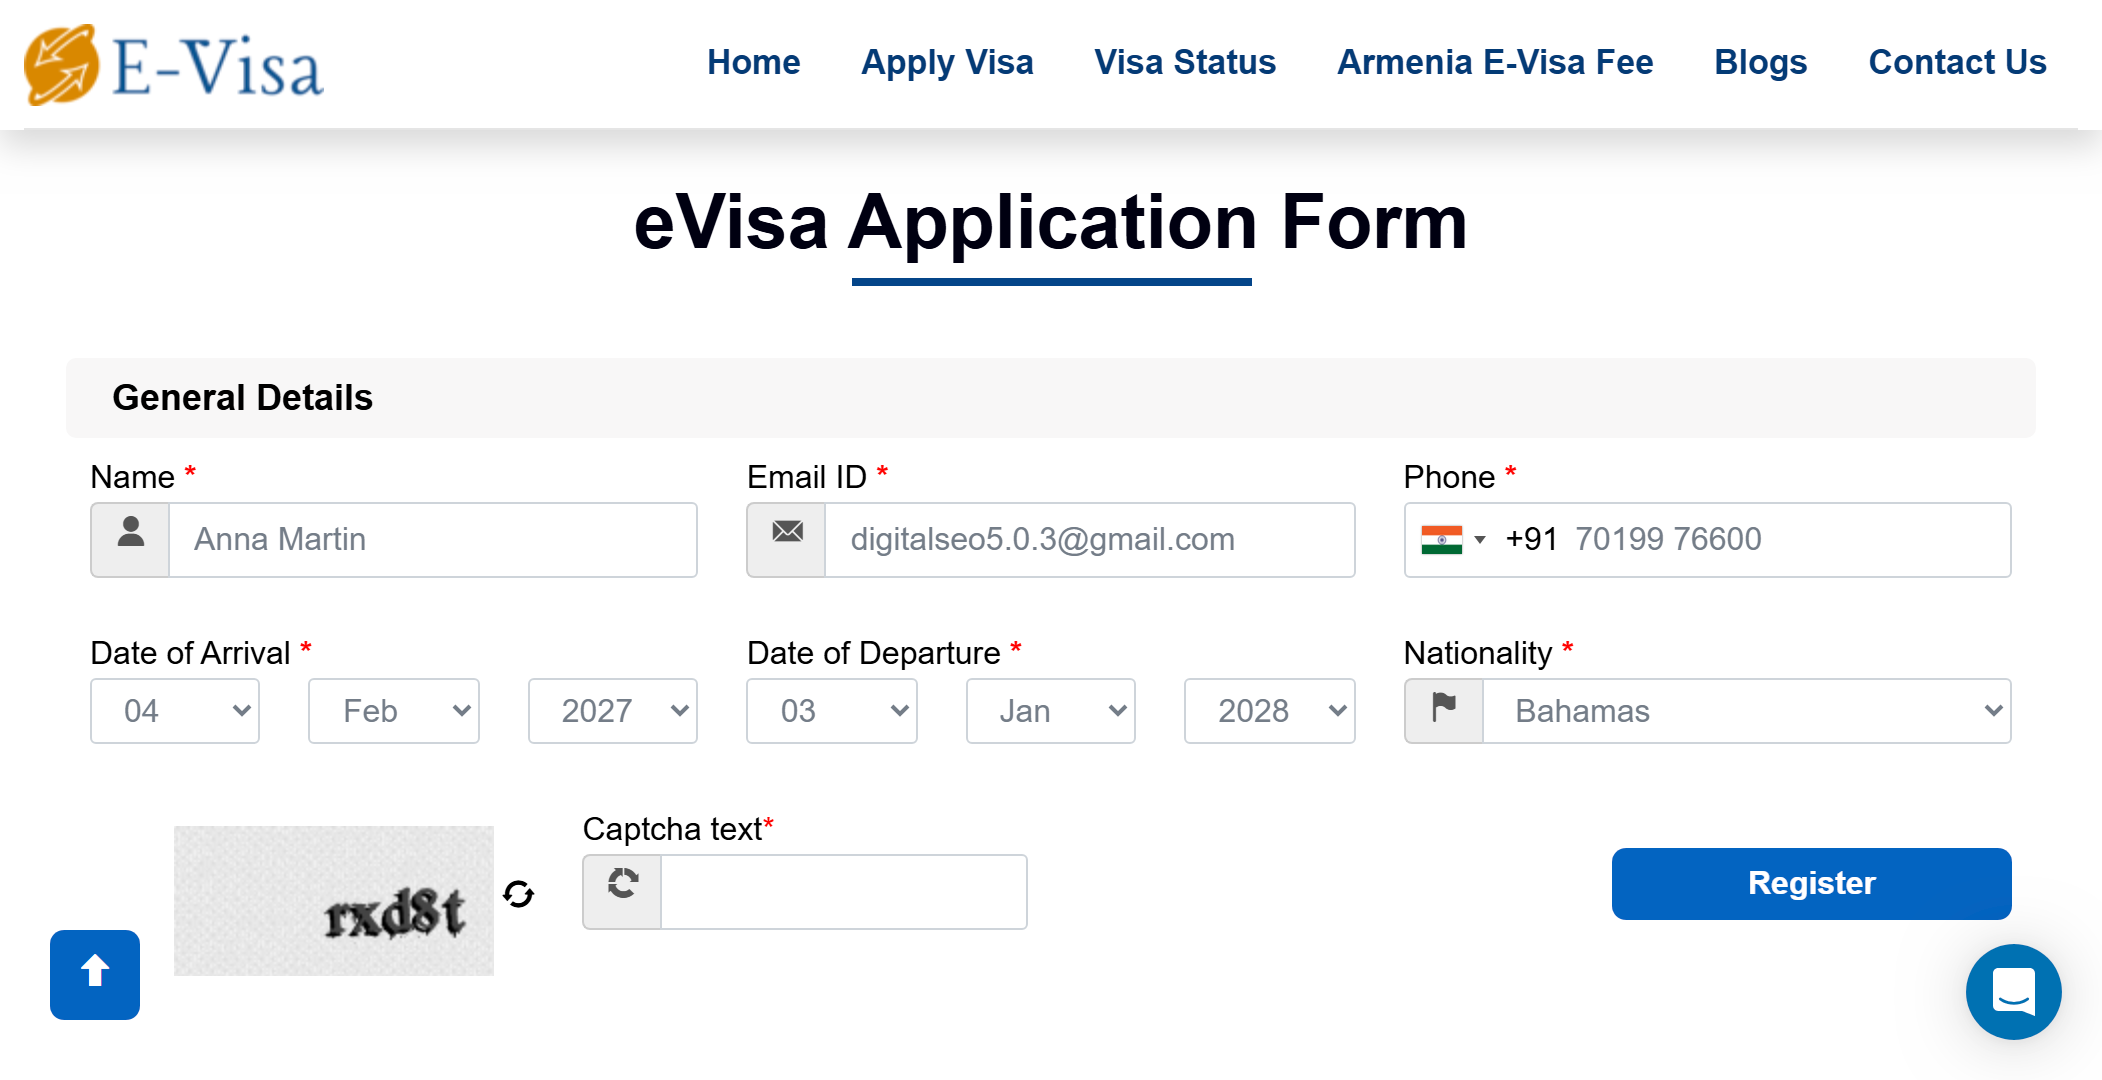Open arrival day dropdown showing 04
This screenshot has width=2102, height=1080.
[175, 711]
